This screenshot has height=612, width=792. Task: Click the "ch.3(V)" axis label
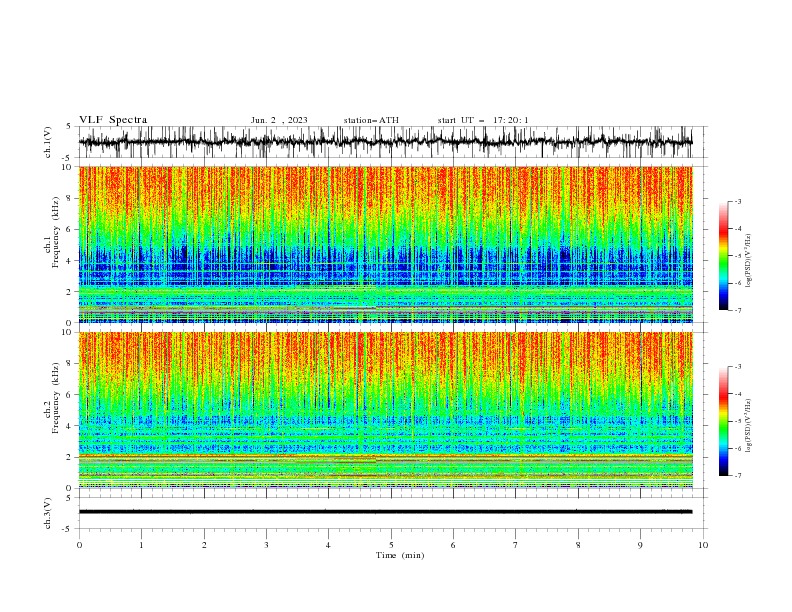(47, 513)
